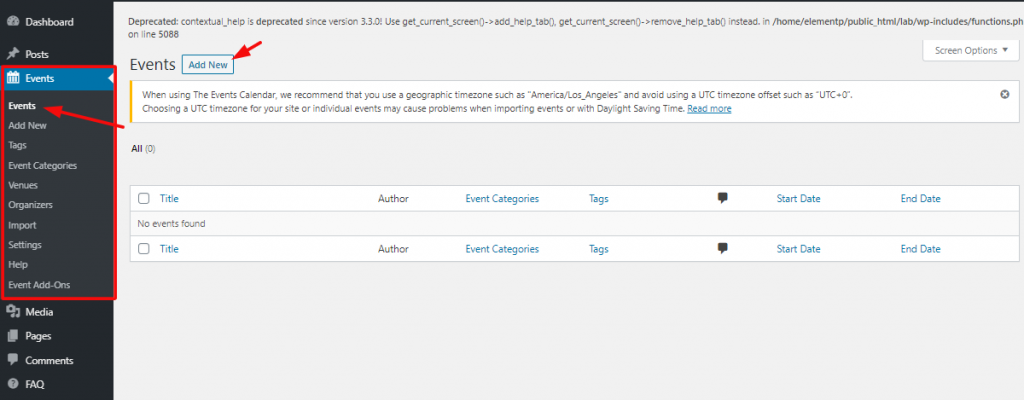Open the Read more link in notice

(x=709, y=109)
